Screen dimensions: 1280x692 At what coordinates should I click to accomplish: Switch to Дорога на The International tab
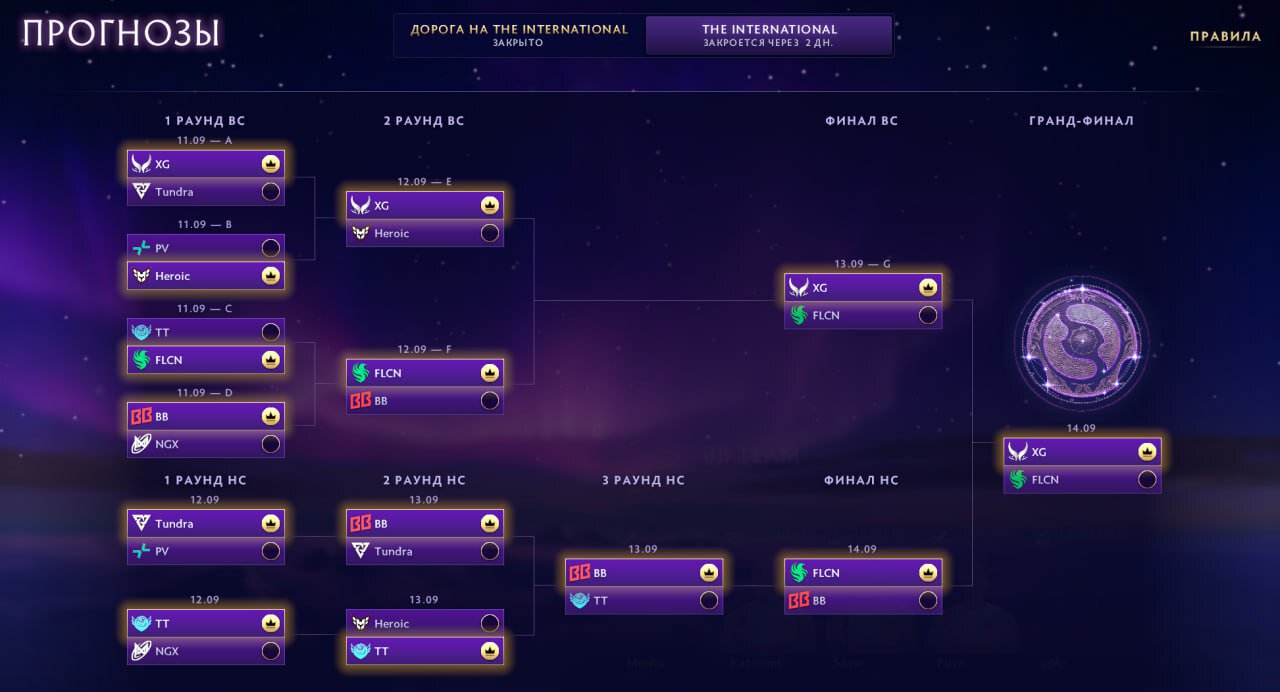[x=519, y=35]
